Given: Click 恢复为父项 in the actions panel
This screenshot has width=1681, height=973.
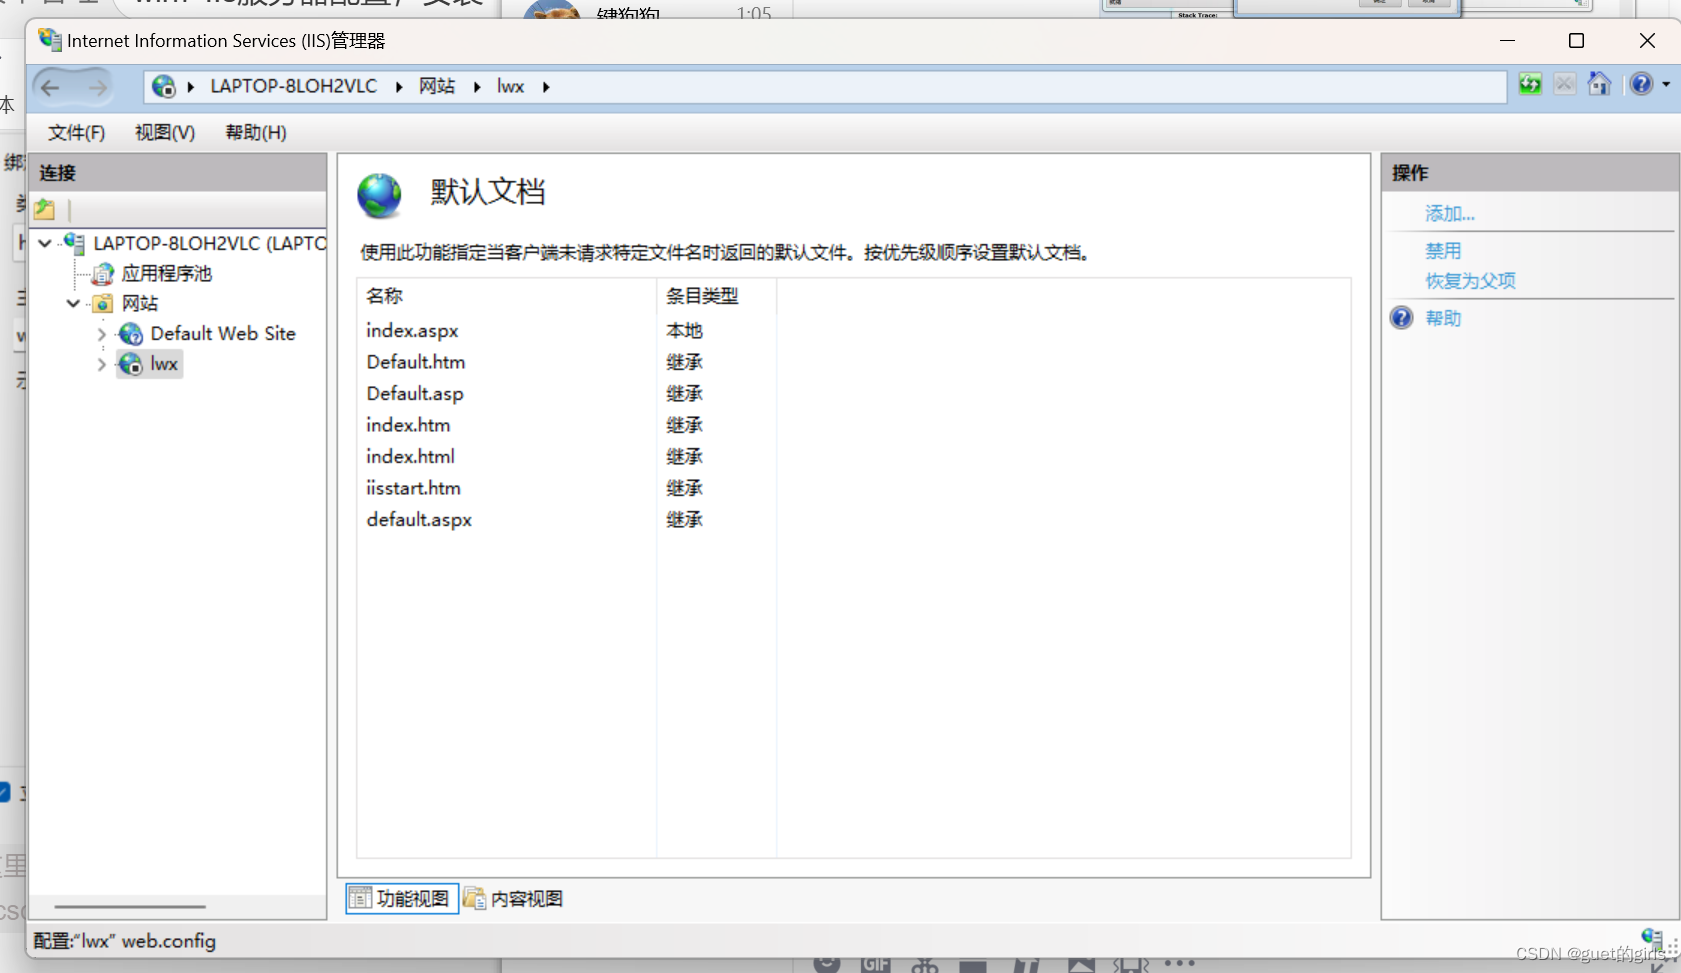Looking at the screenshot, I should [1469, 281].
